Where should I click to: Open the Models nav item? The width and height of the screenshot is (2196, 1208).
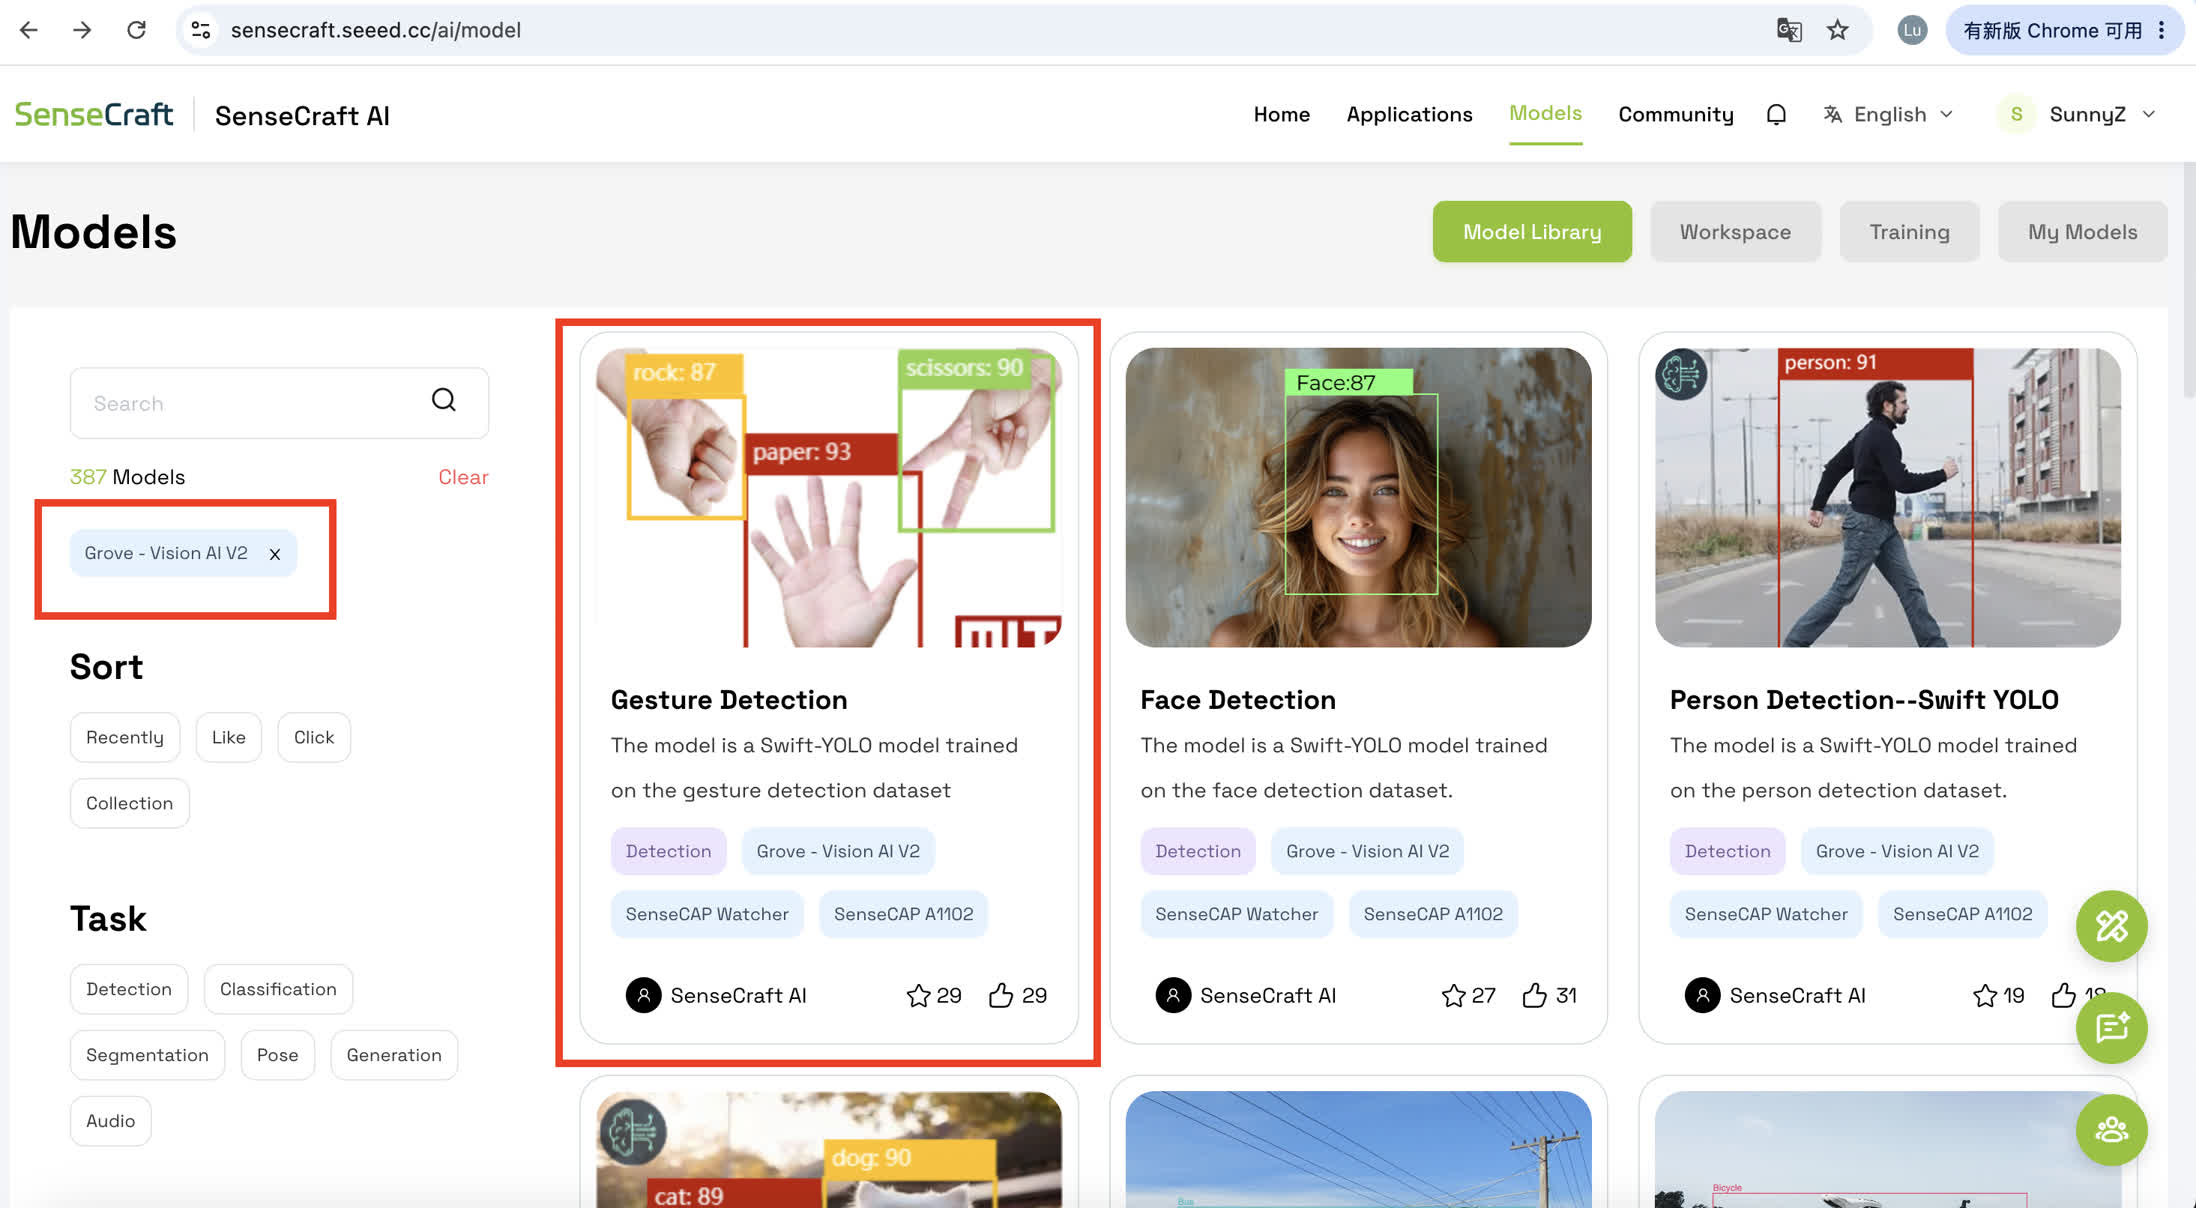pos(1545,113)
